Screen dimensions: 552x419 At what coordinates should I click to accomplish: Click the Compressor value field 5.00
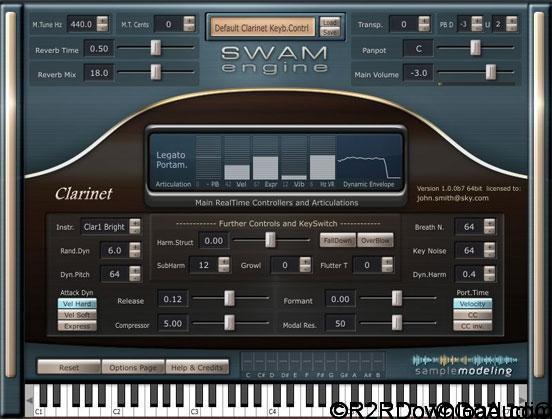coord(172,324)
